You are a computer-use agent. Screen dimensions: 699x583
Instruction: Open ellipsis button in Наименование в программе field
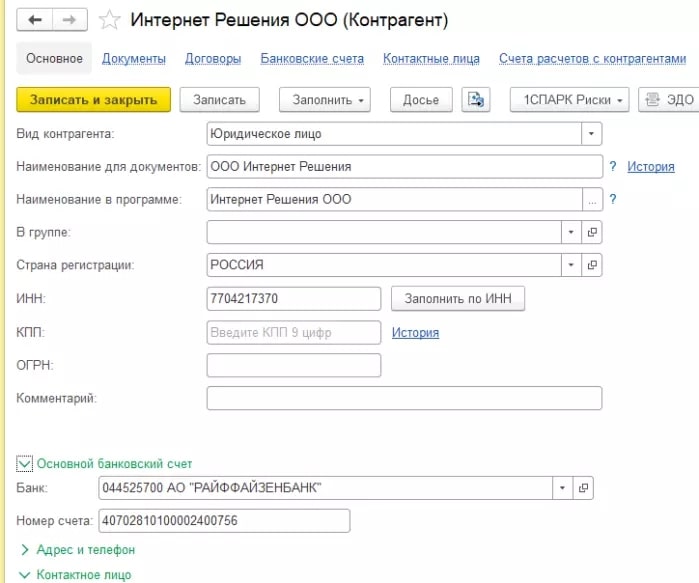pos(592,200)
